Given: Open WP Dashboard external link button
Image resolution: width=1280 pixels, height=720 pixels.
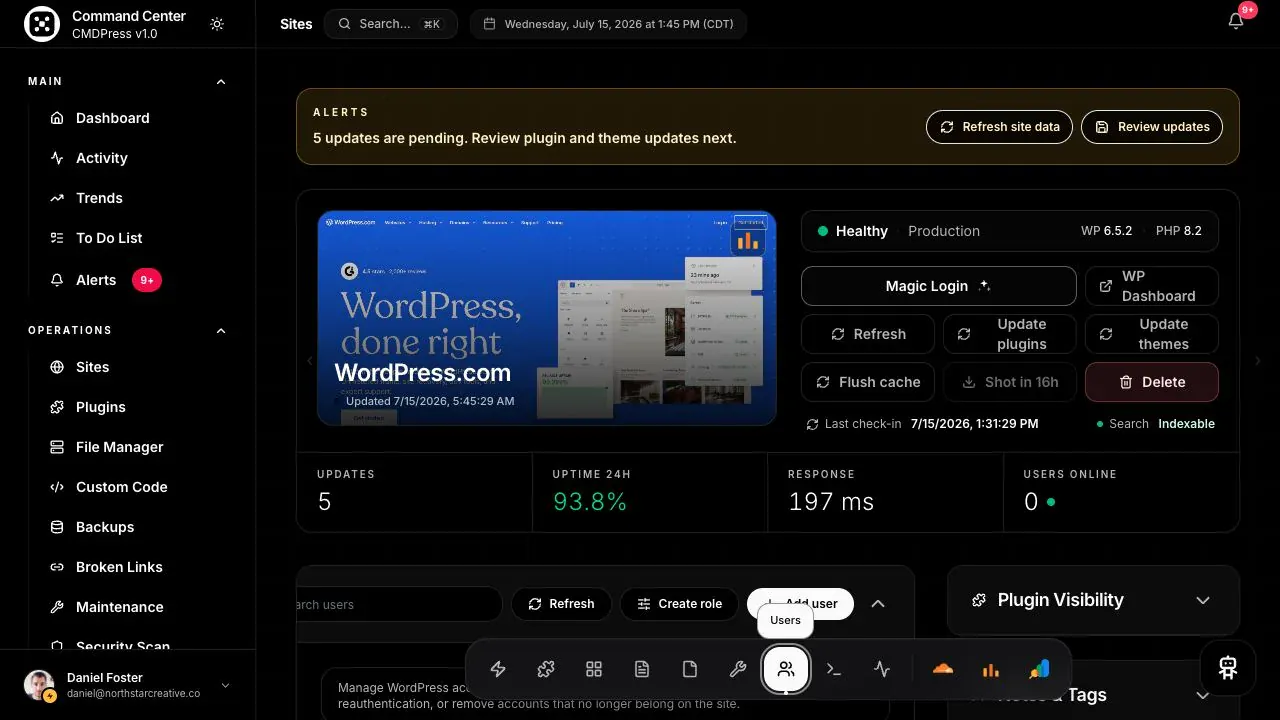Looking at the screenshot, I should 1152,286.
